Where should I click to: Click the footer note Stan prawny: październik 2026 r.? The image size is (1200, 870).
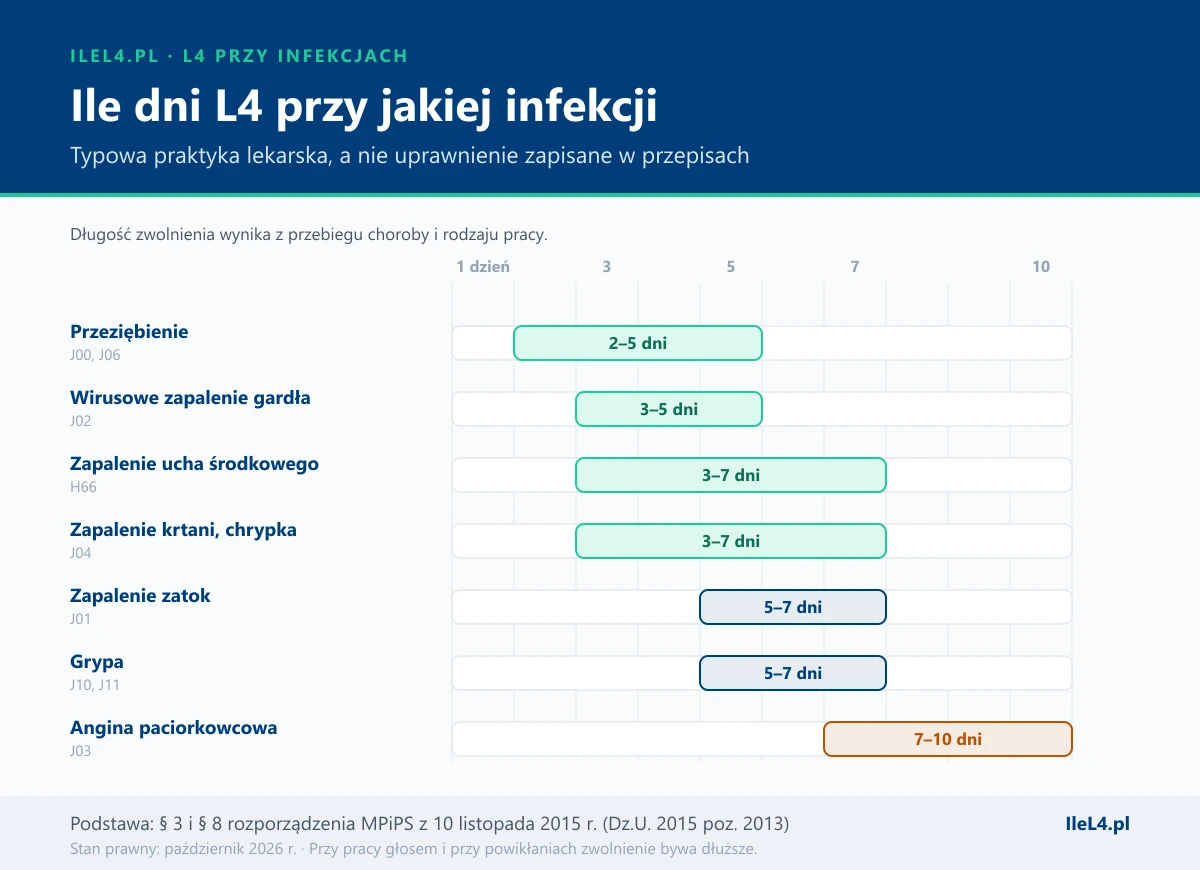tap(414, 849)
